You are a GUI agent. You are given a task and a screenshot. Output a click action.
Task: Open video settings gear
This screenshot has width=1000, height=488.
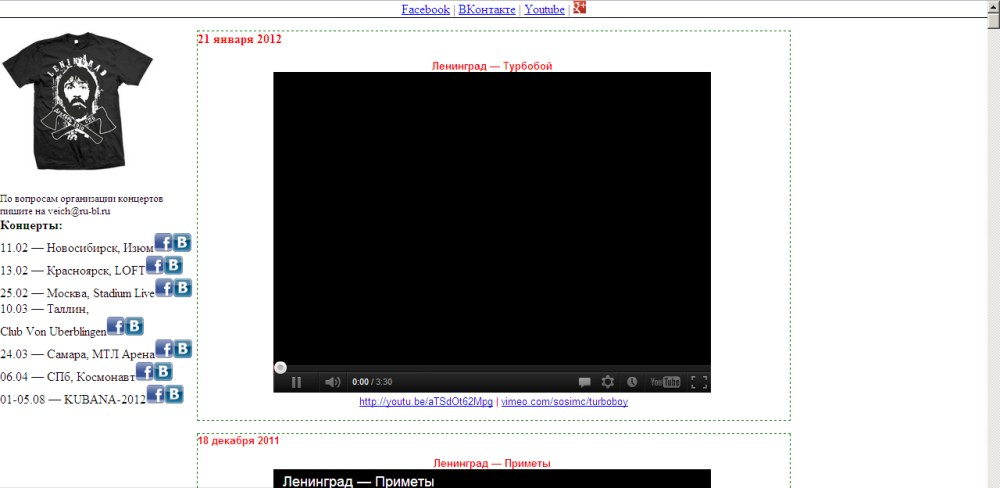point(607,382)
